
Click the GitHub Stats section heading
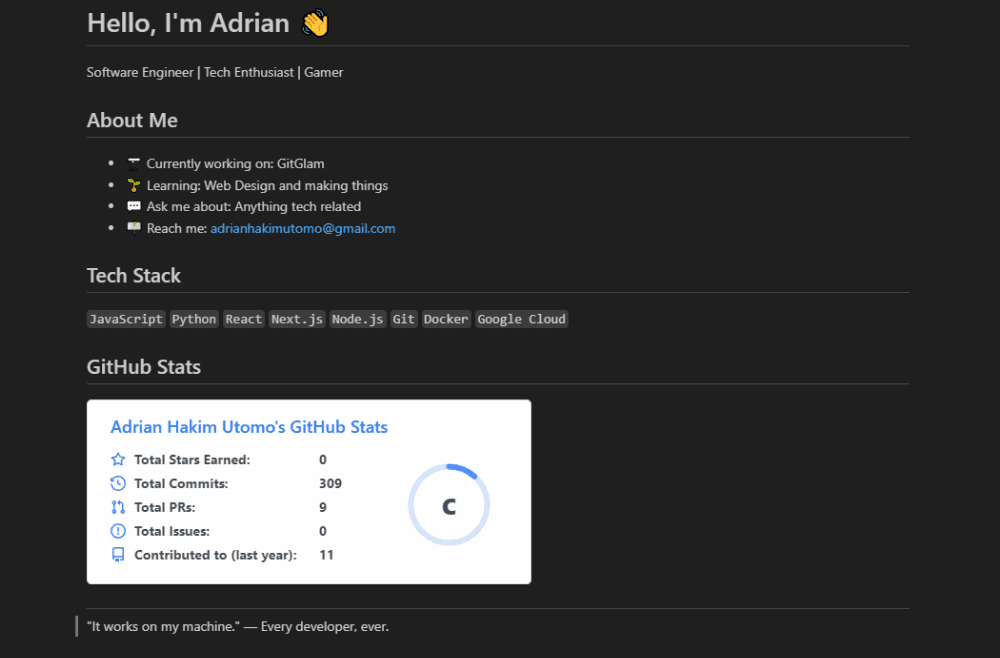point(144,367)
